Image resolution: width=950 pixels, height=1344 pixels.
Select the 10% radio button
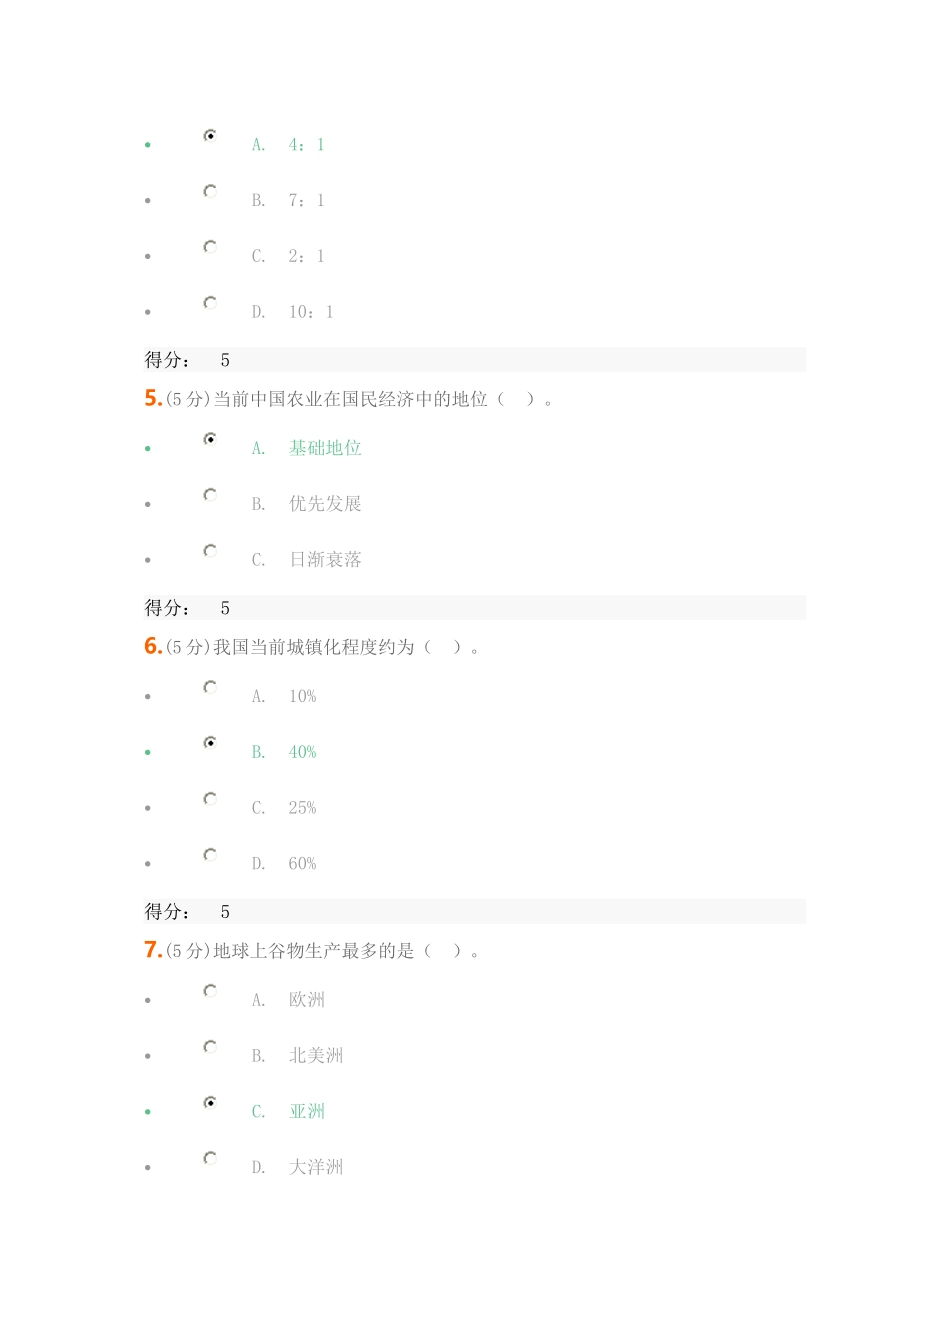(210, 687)
